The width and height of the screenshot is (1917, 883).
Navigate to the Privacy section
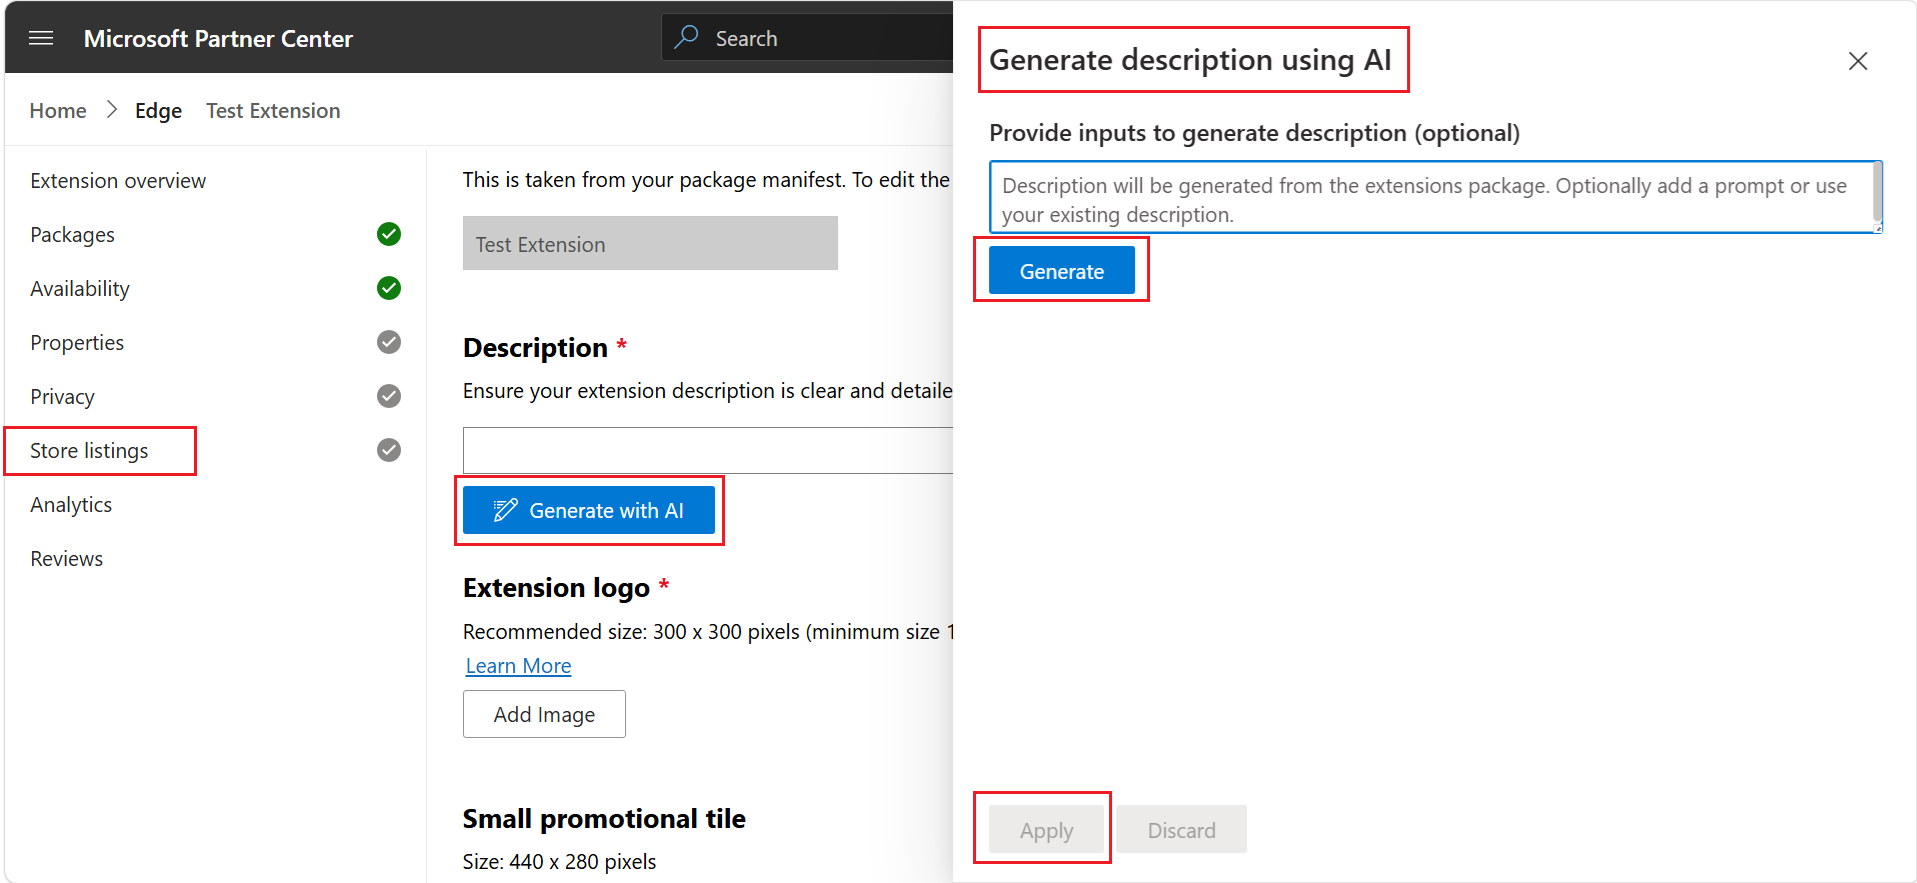coord(62,397)
